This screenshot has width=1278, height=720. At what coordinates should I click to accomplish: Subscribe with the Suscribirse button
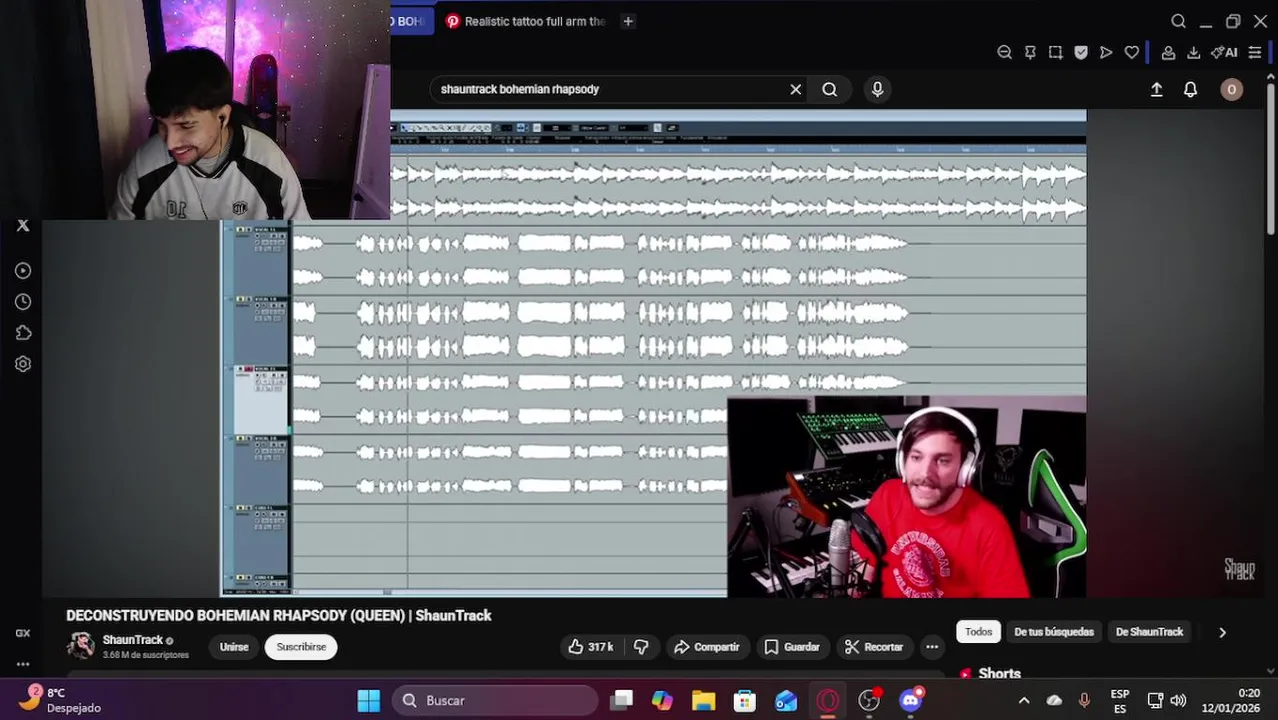coord(301,647)
